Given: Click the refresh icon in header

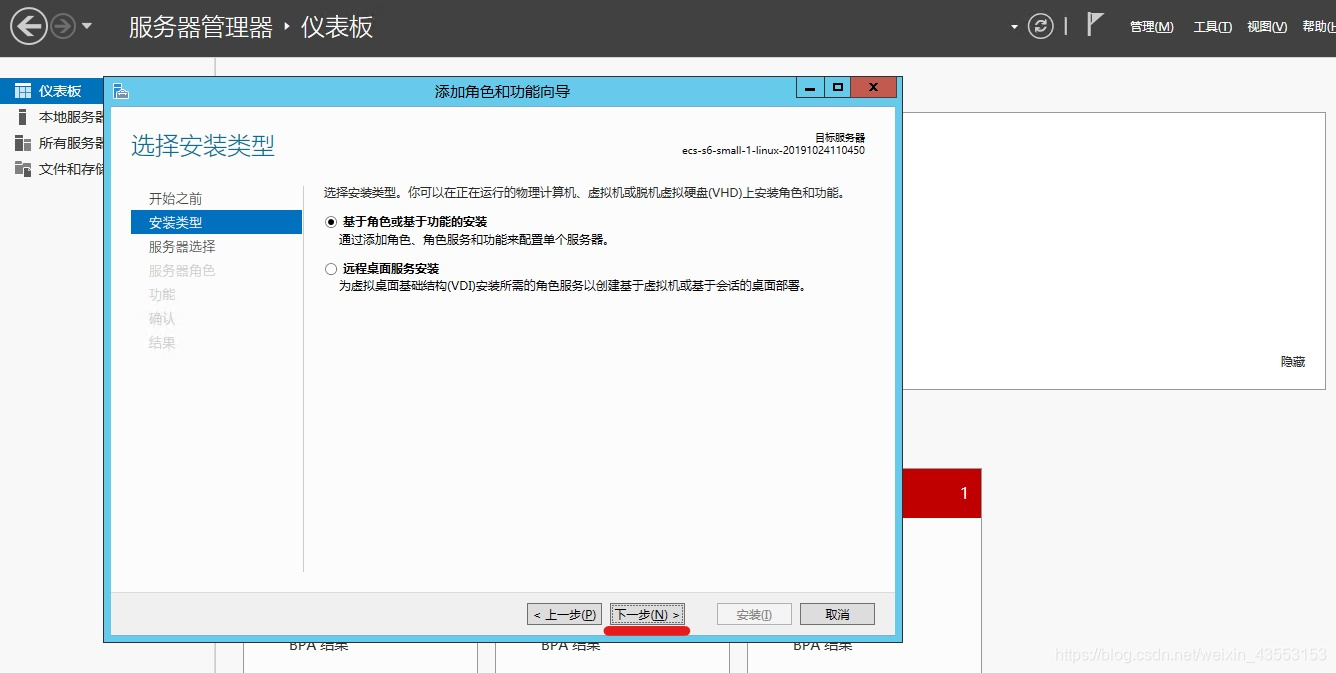Looking at the screenshot, I should (1041, 26).
